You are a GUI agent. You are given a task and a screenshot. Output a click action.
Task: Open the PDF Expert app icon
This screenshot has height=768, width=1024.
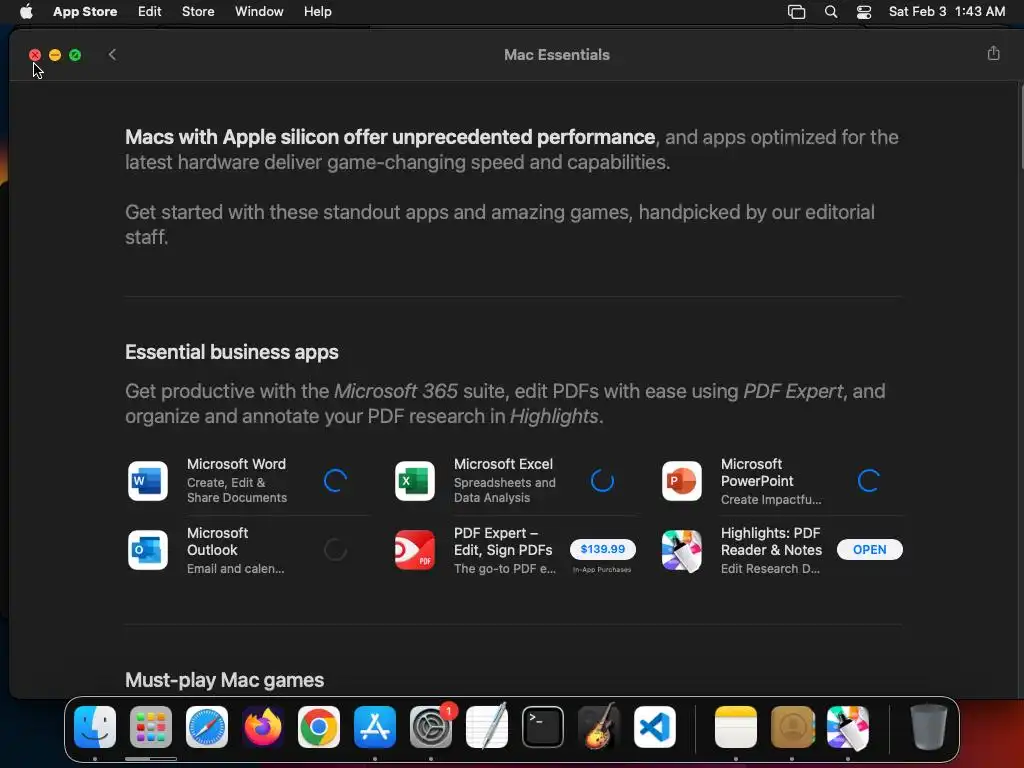(415, 550)
